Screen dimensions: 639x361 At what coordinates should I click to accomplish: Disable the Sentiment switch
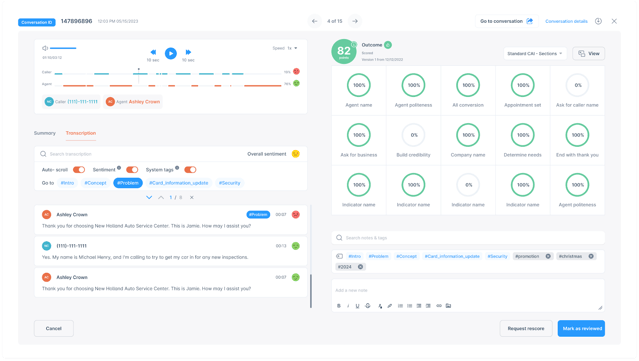click(x=132, y=169)
